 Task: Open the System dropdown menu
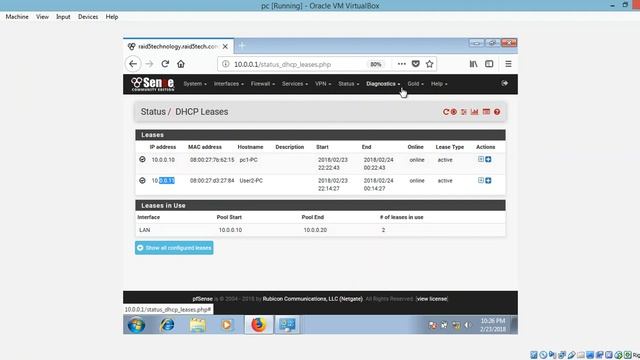(195, 84)
